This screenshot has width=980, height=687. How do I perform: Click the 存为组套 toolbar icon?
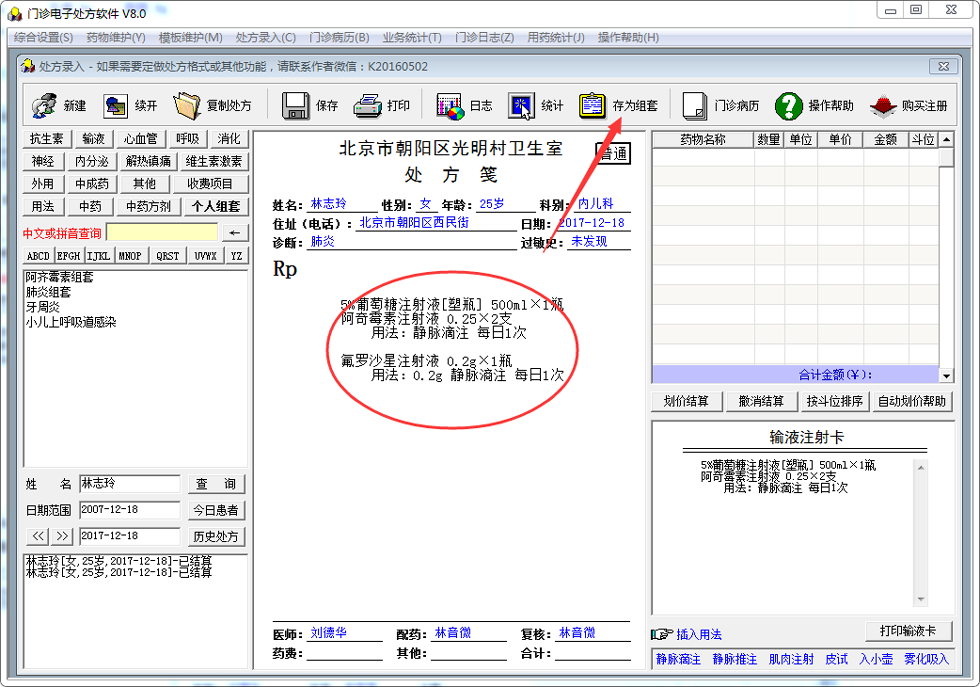[593, 105]
